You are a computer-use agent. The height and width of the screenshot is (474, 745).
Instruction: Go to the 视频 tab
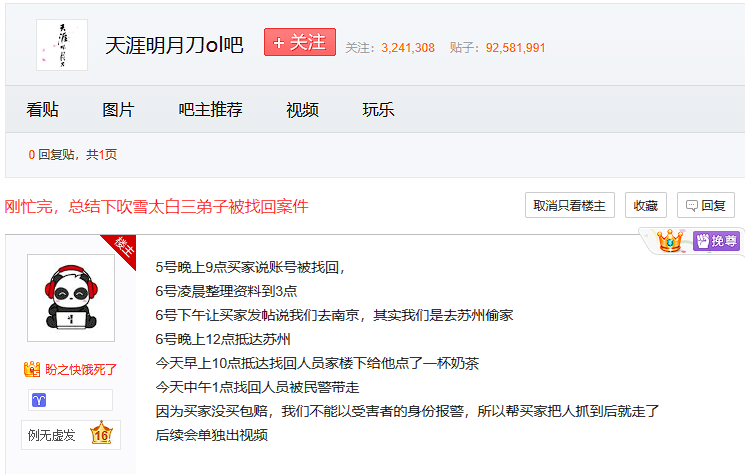tap(302, 110)
